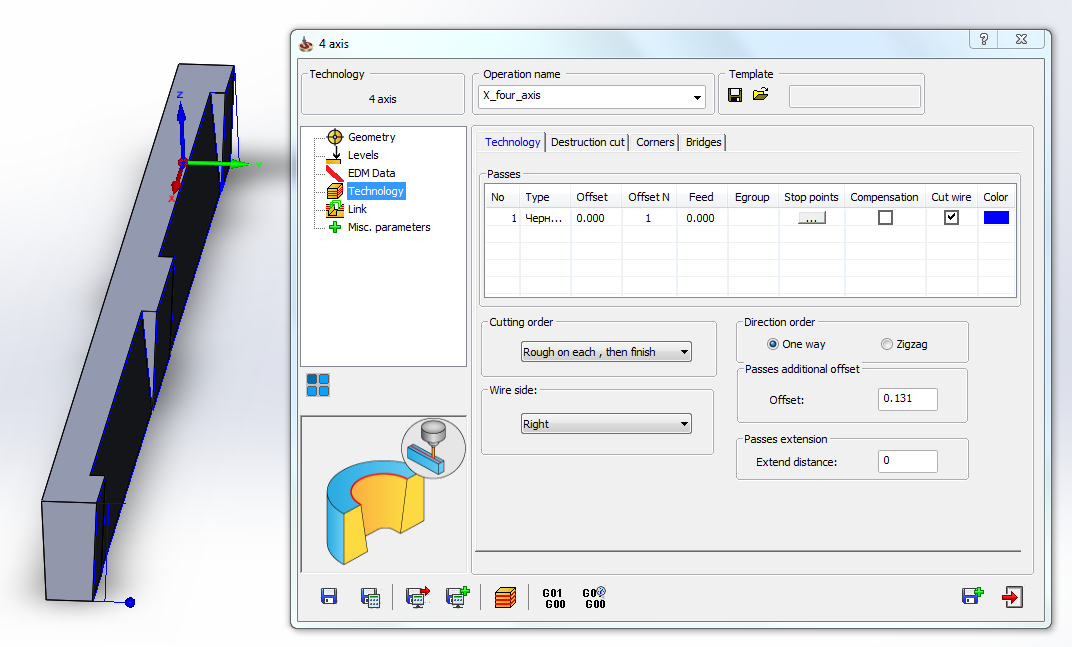Click the blue Color swatch in pass 1

tap(996, 217)
